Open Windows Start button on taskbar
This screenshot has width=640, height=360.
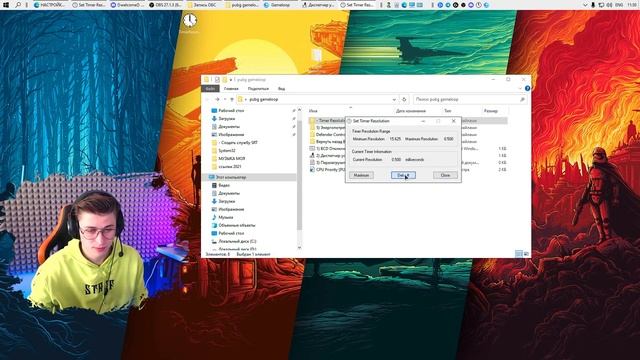[x=6, y=5]
